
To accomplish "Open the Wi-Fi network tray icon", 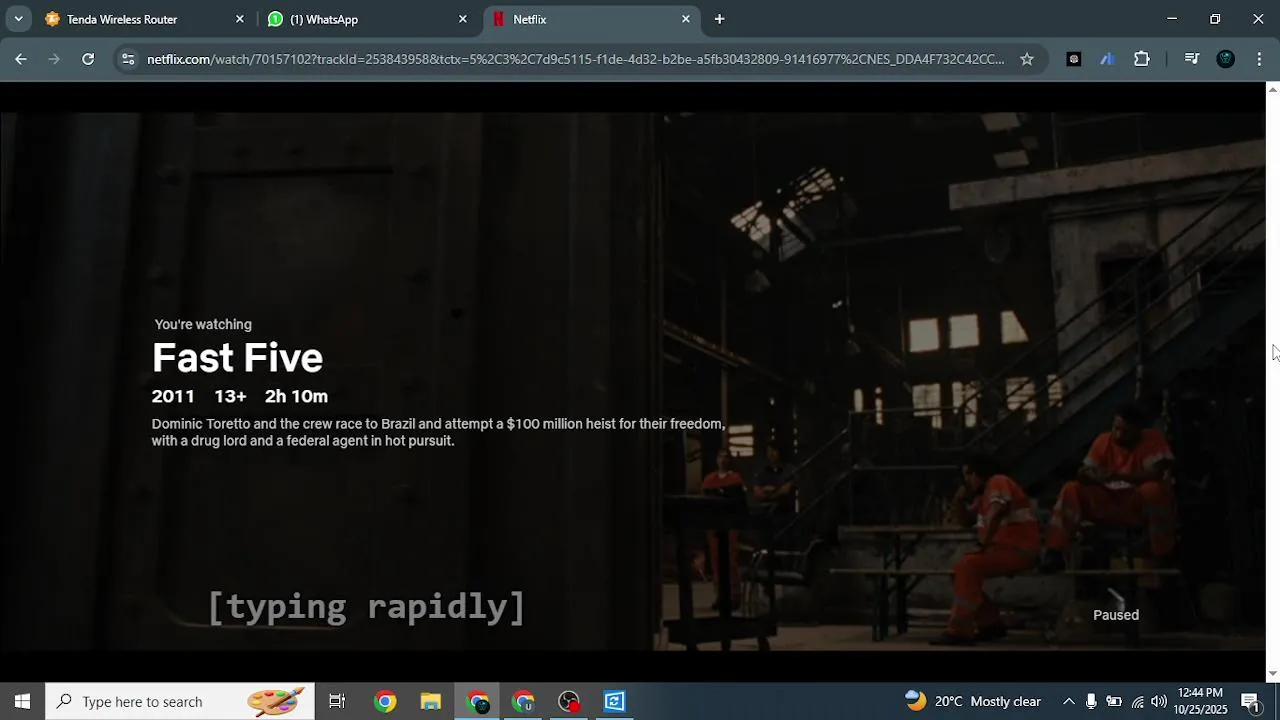I will pos(1137,701).
